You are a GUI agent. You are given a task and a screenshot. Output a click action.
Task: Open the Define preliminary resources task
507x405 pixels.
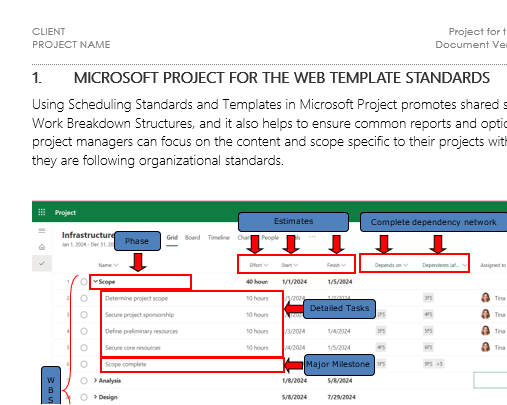[141, 331]
